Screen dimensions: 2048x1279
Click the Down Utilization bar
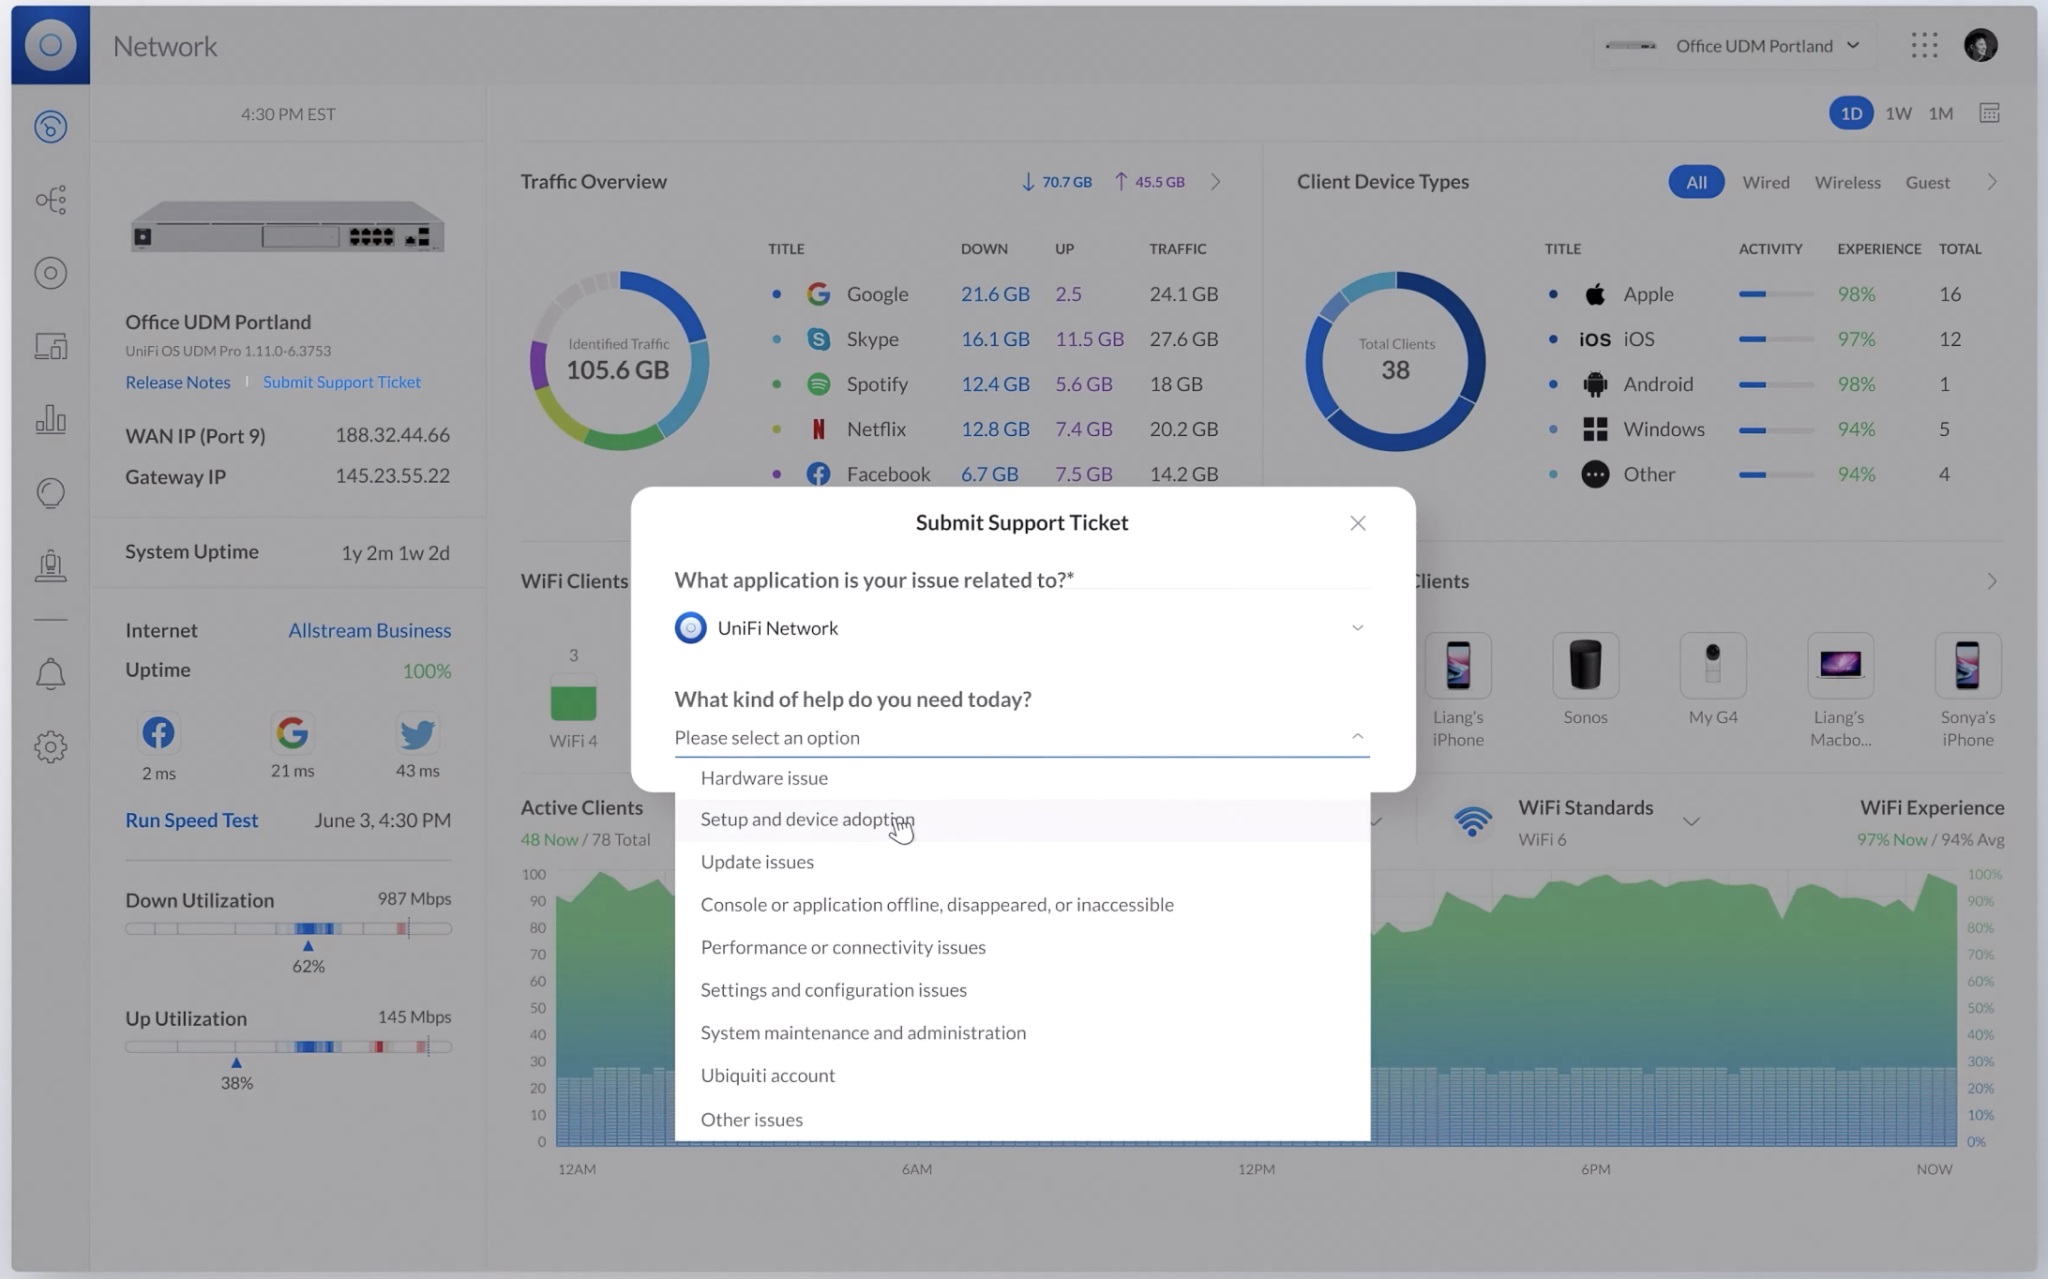[288, 928]
